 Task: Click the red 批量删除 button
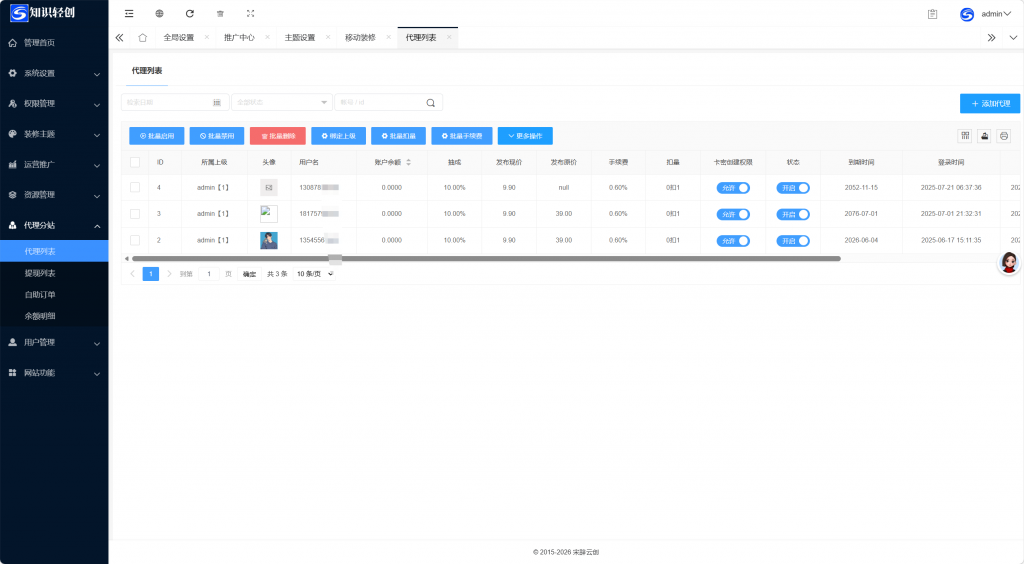click(278, 136)
